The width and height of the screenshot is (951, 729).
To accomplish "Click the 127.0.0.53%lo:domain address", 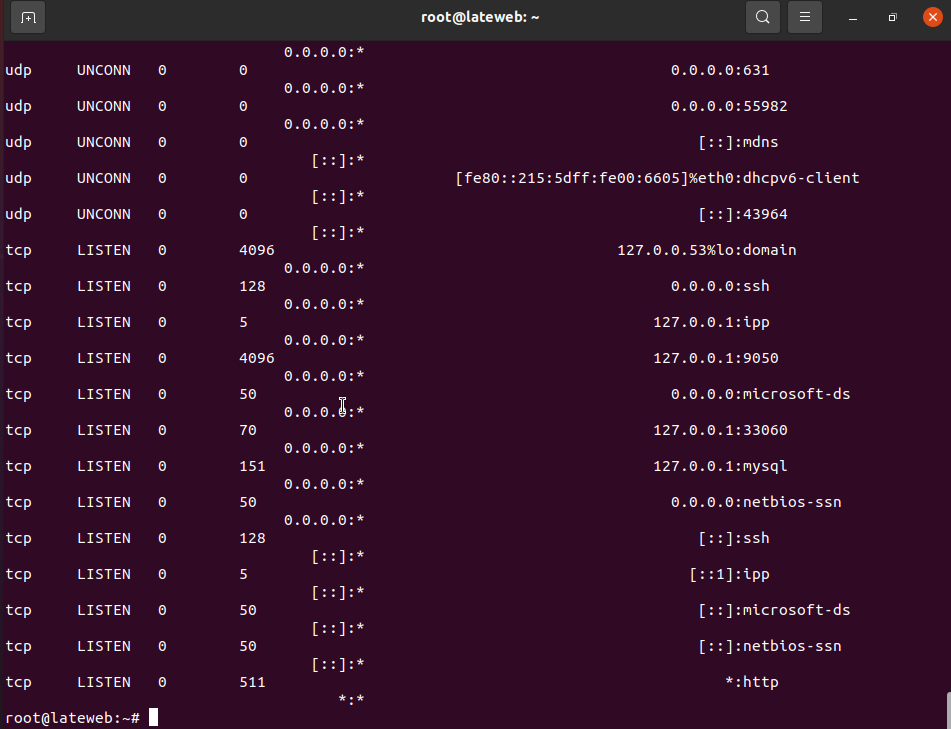I will (706, 250).
